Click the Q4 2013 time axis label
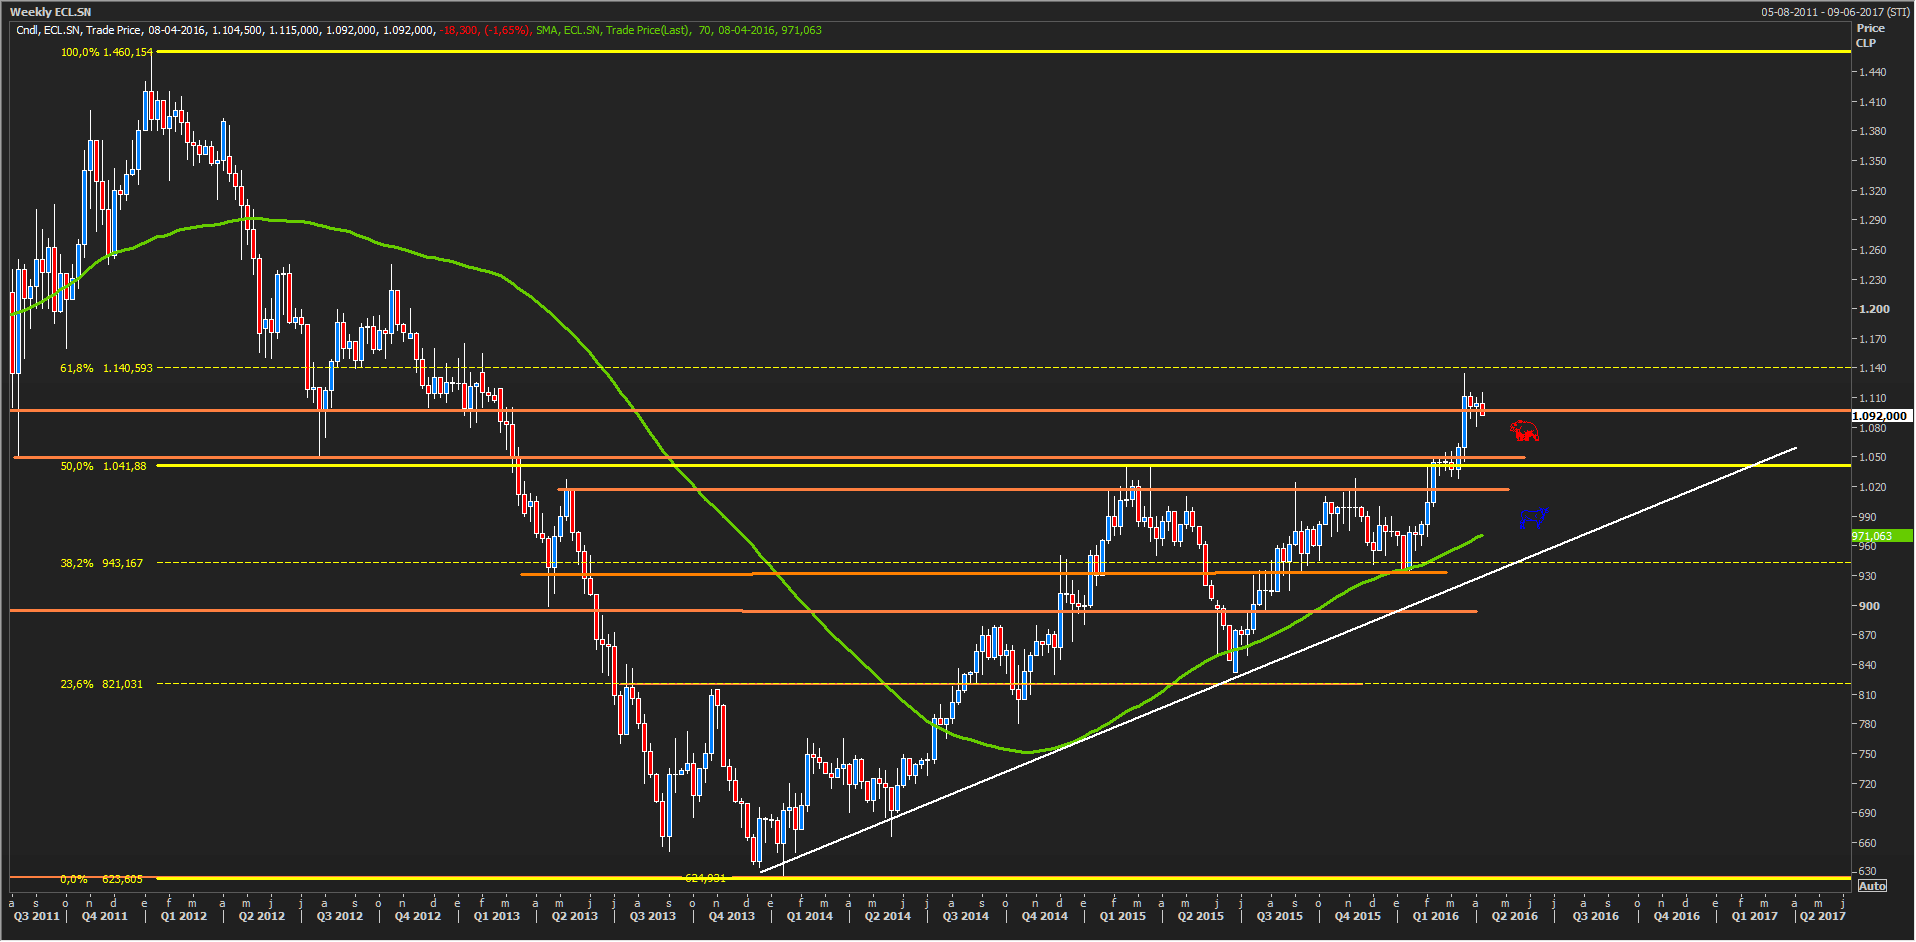 pos(732,916)
